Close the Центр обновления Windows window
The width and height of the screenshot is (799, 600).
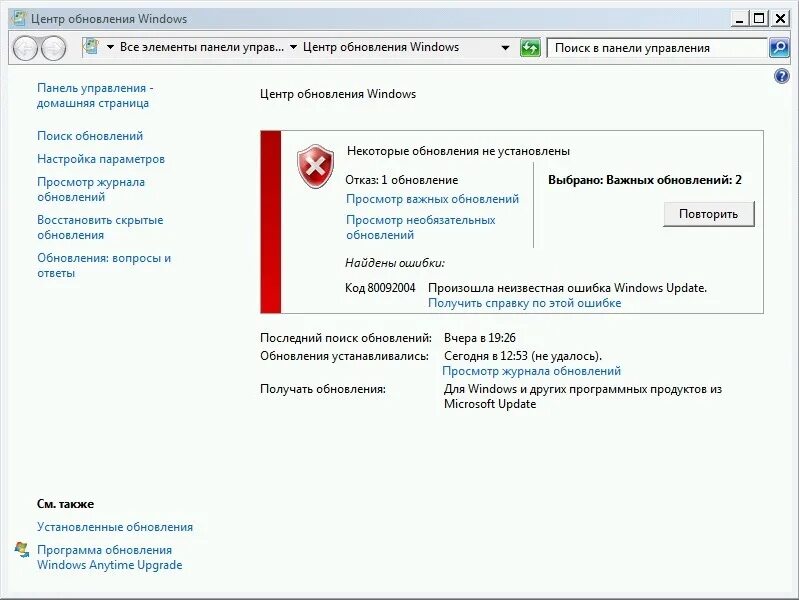pos(780,19)
